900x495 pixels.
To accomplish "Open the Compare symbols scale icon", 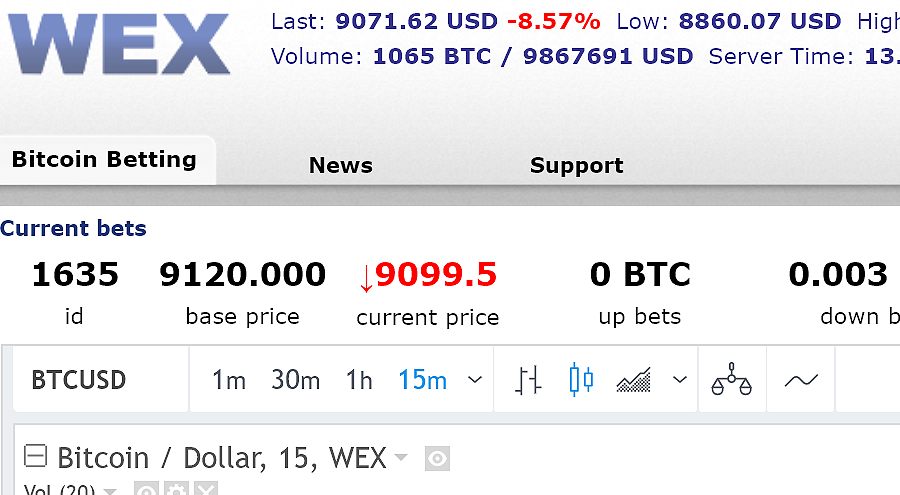I will [x=731, y=380].
